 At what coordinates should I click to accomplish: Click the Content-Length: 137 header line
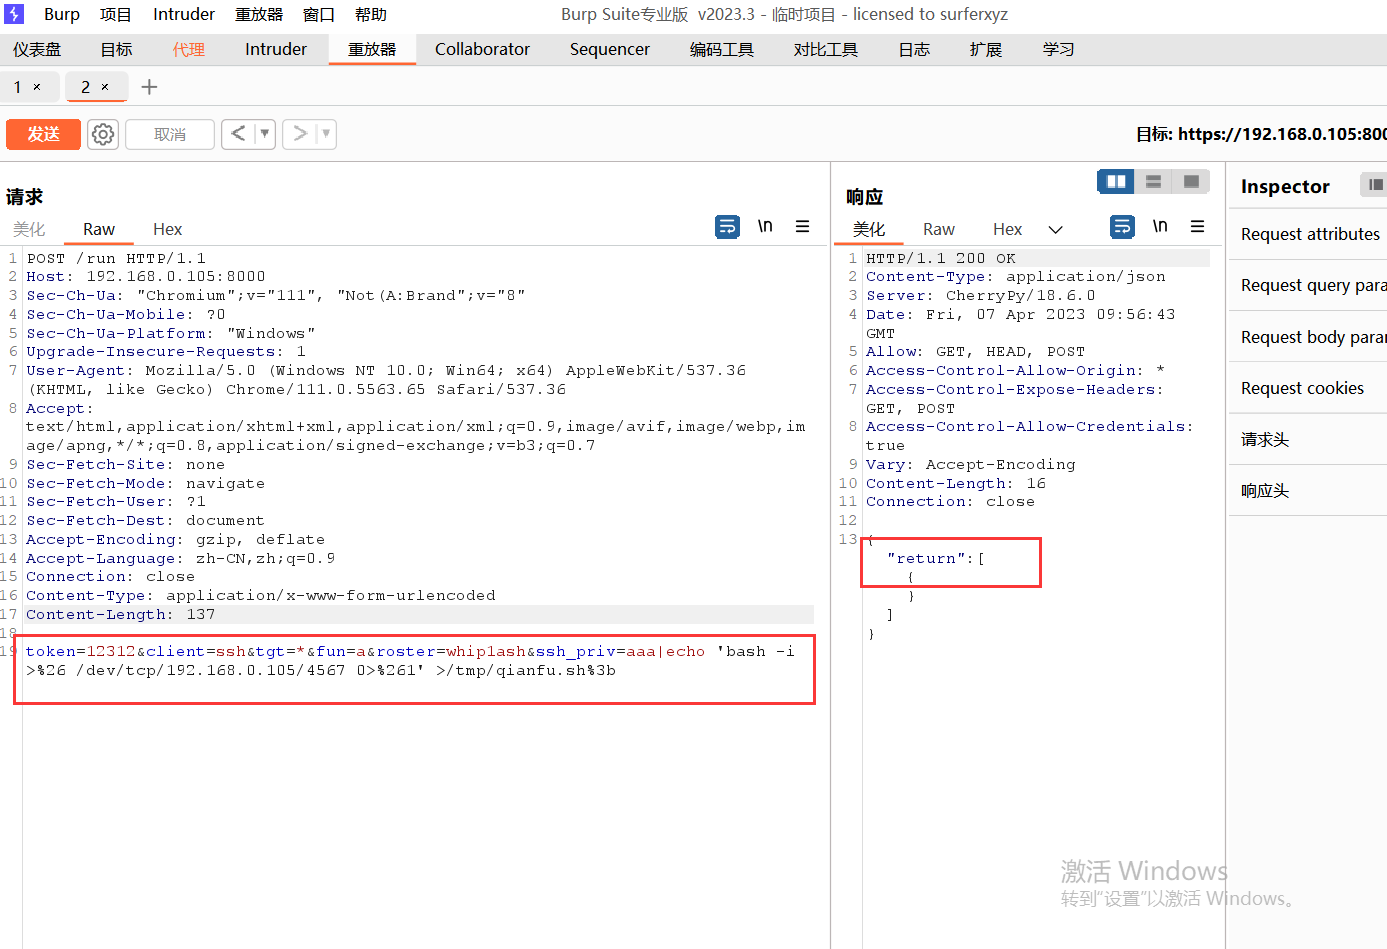point(120,614)
